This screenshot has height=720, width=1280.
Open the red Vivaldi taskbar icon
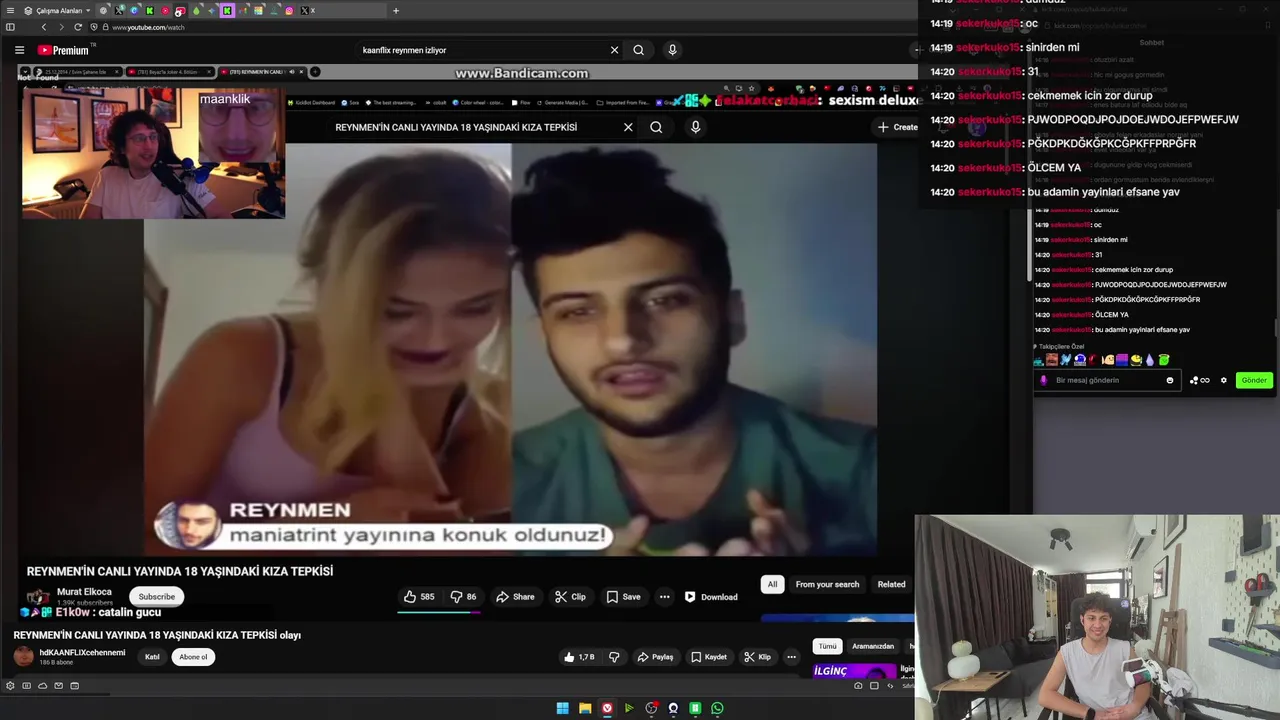pyautogui.click(x=607, y=708)
